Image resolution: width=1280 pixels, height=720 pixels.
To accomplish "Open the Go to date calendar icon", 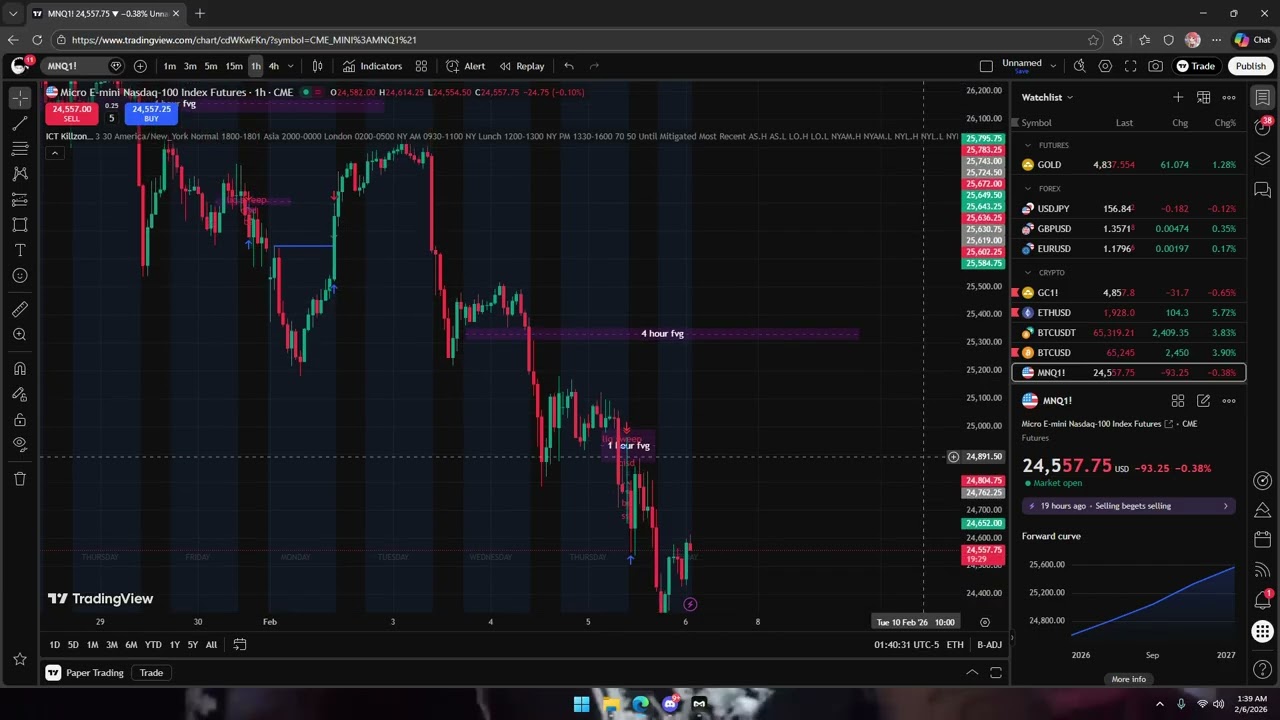I will pyautogui.click(x=240, y=645).
